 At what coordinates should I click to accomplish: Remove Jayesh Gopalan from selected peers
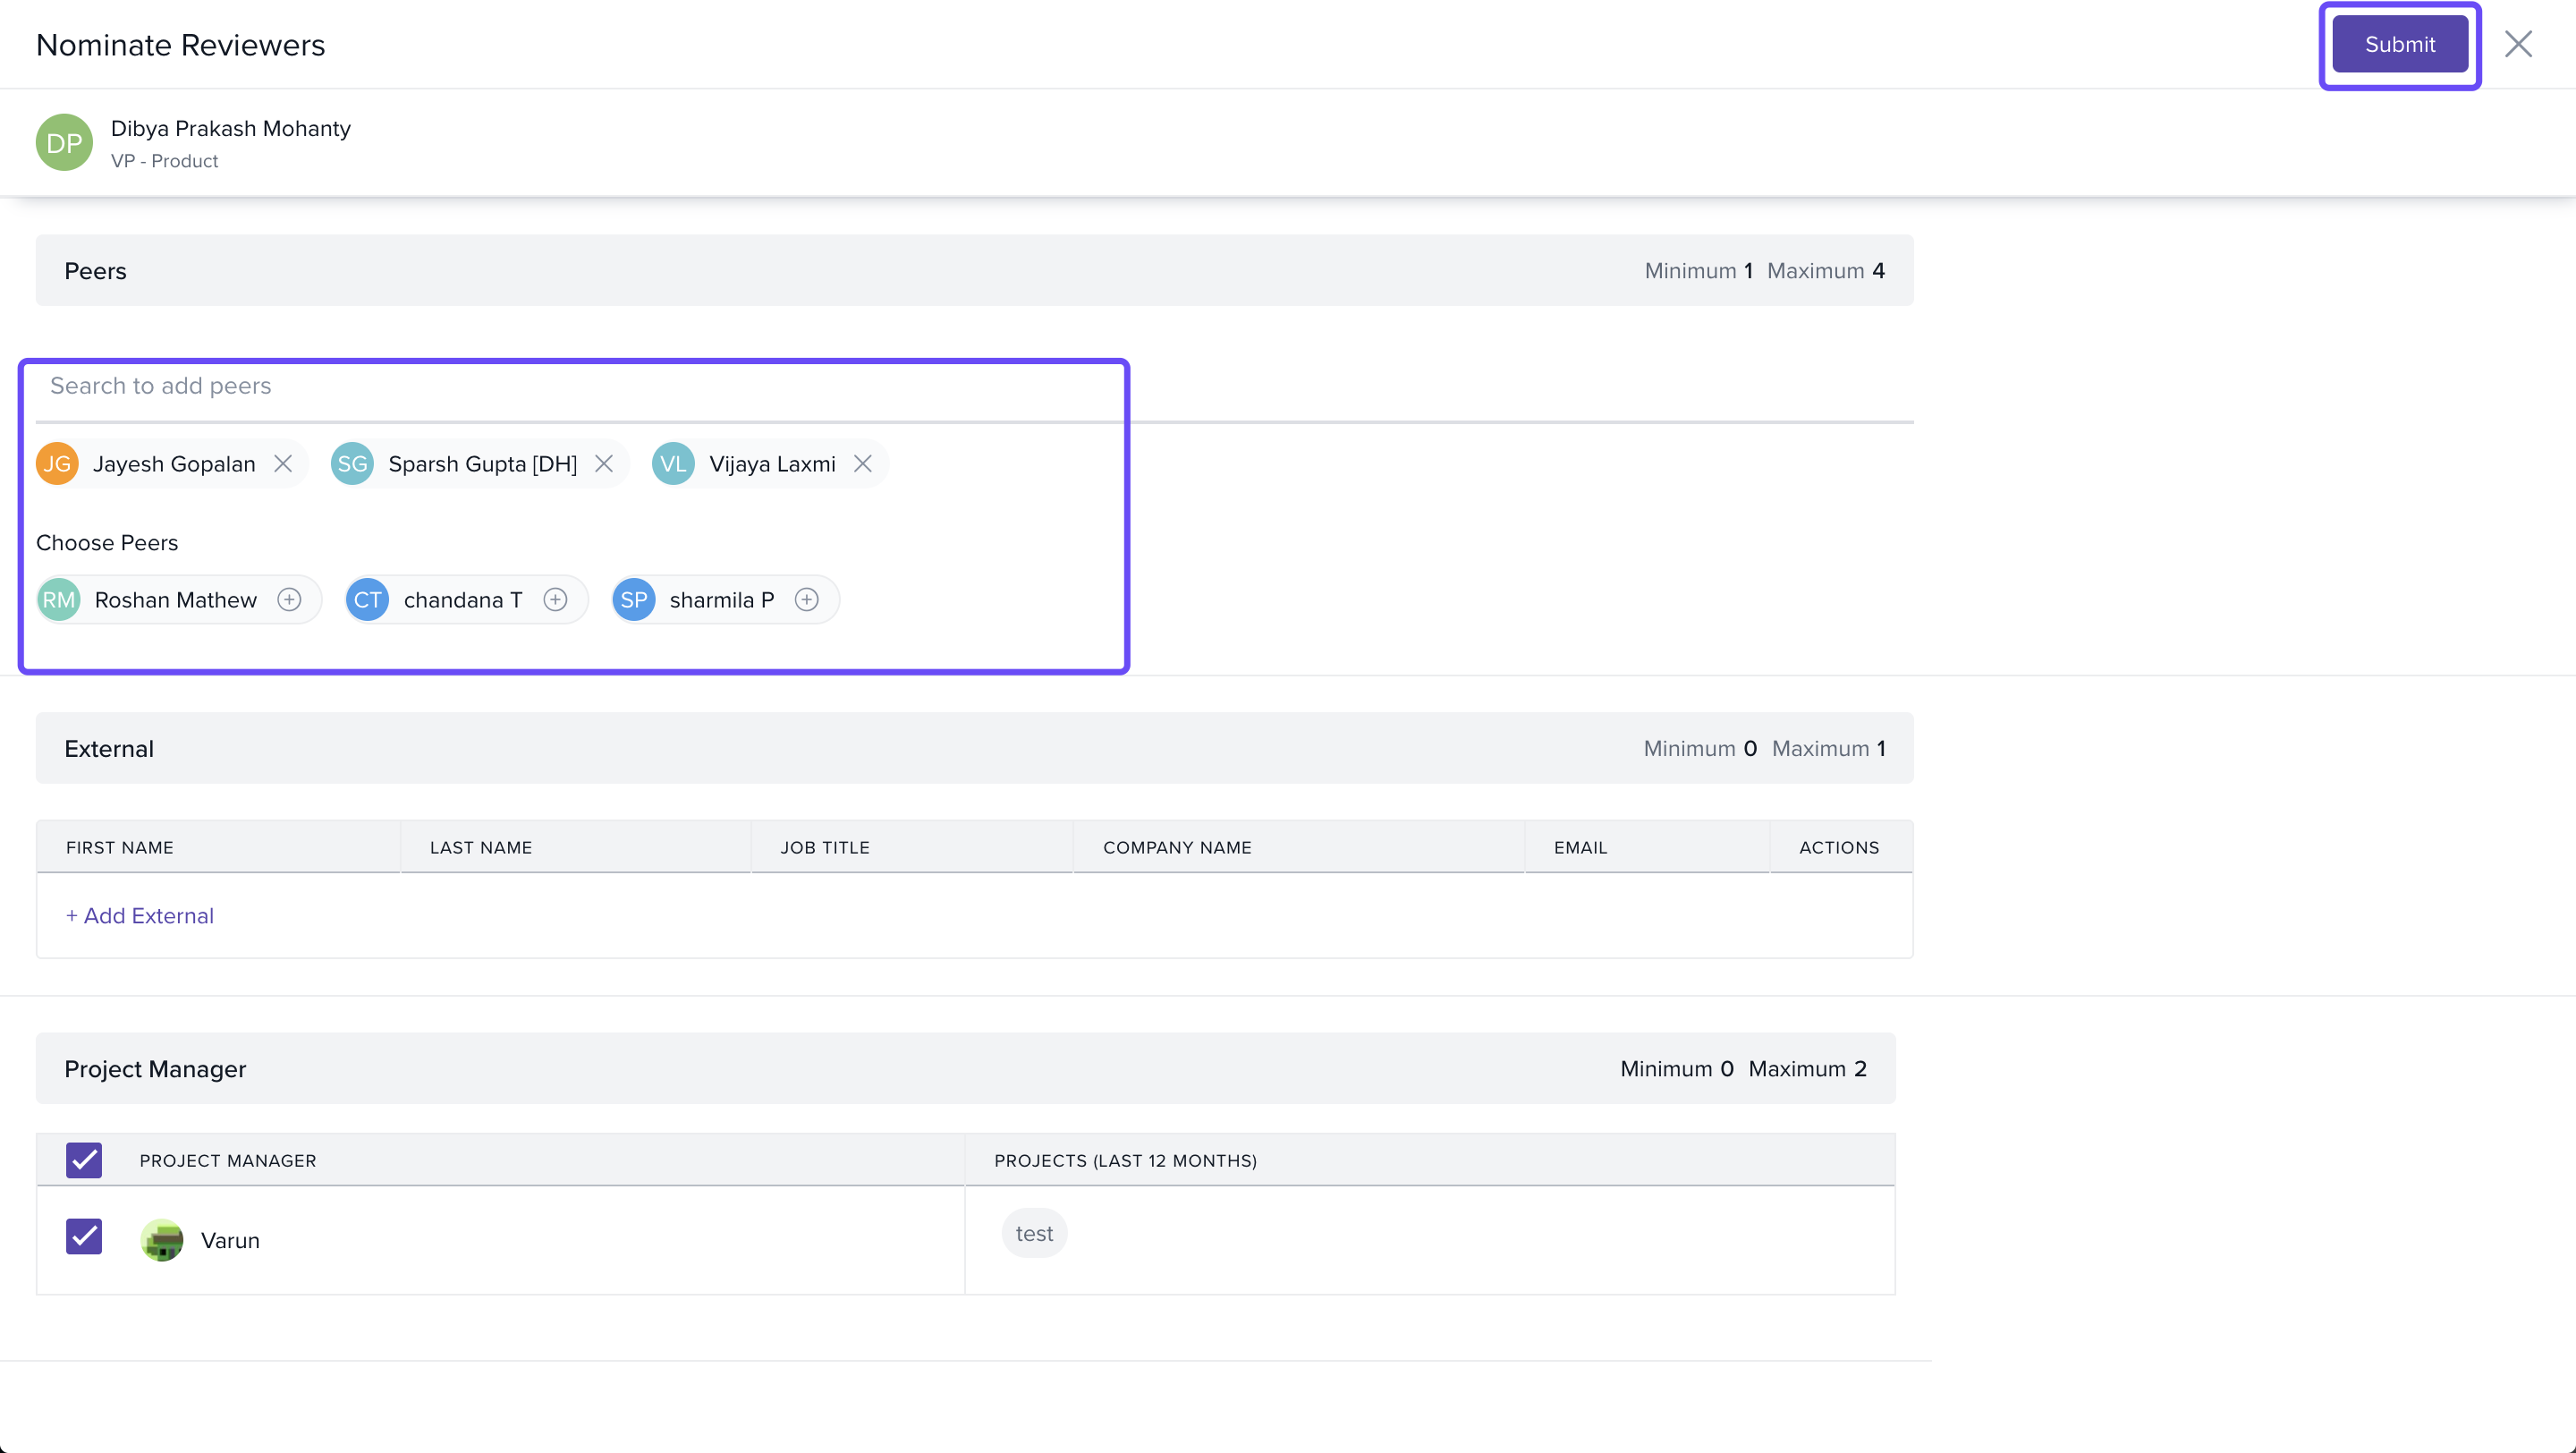(x=283, y=464)
